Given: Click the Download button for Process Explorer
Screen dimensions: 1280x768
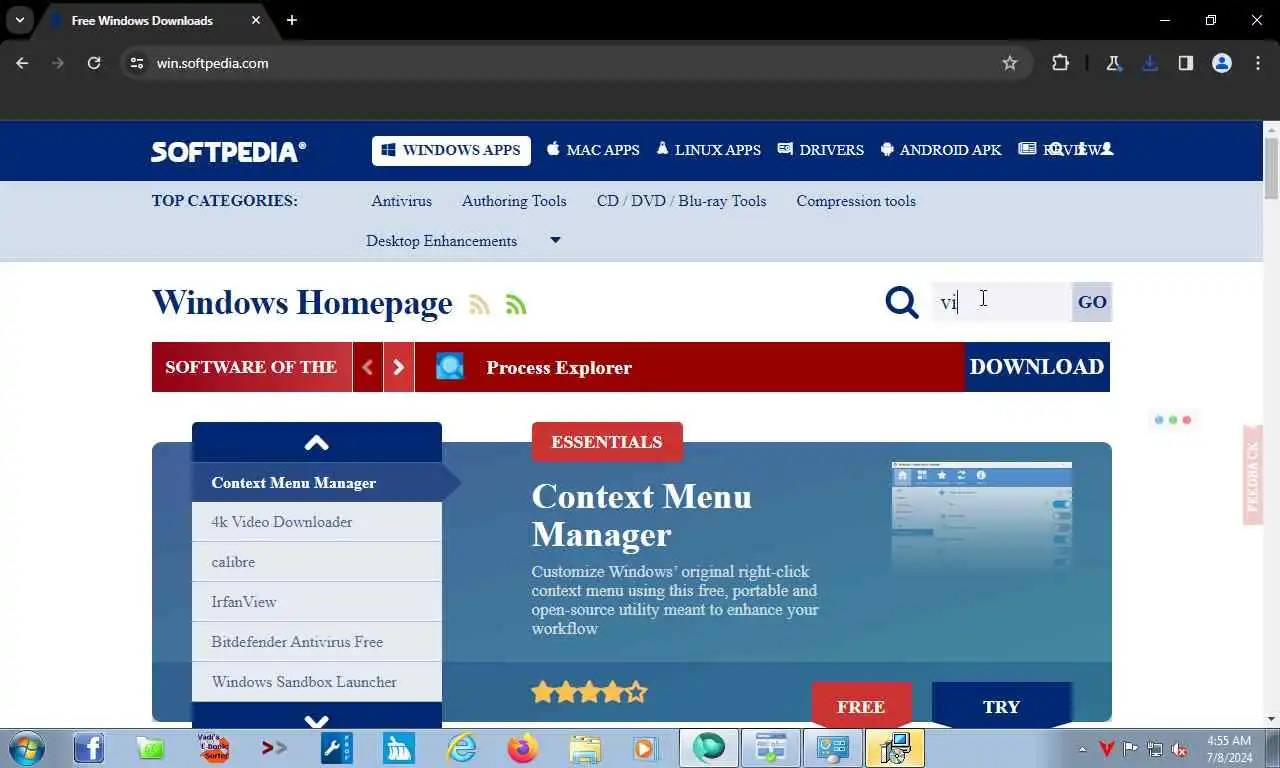Looking at the screenshot, I should tap(1037, 367).
